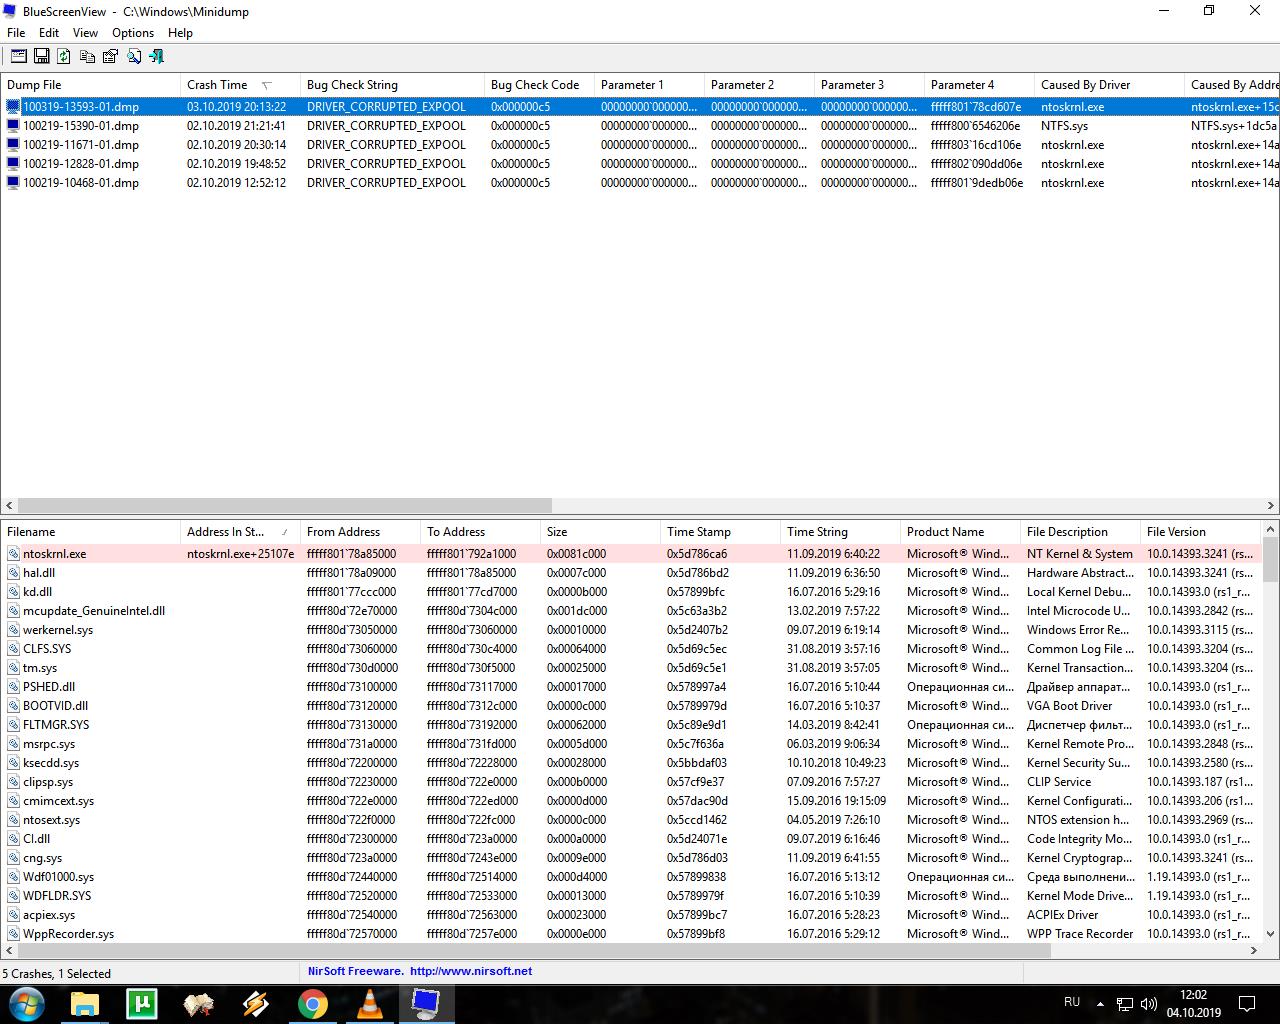Select ntoskrnl.exe row in lower pane
The width and height of the screenshot is (1280, 1024).
click(631, 554)
